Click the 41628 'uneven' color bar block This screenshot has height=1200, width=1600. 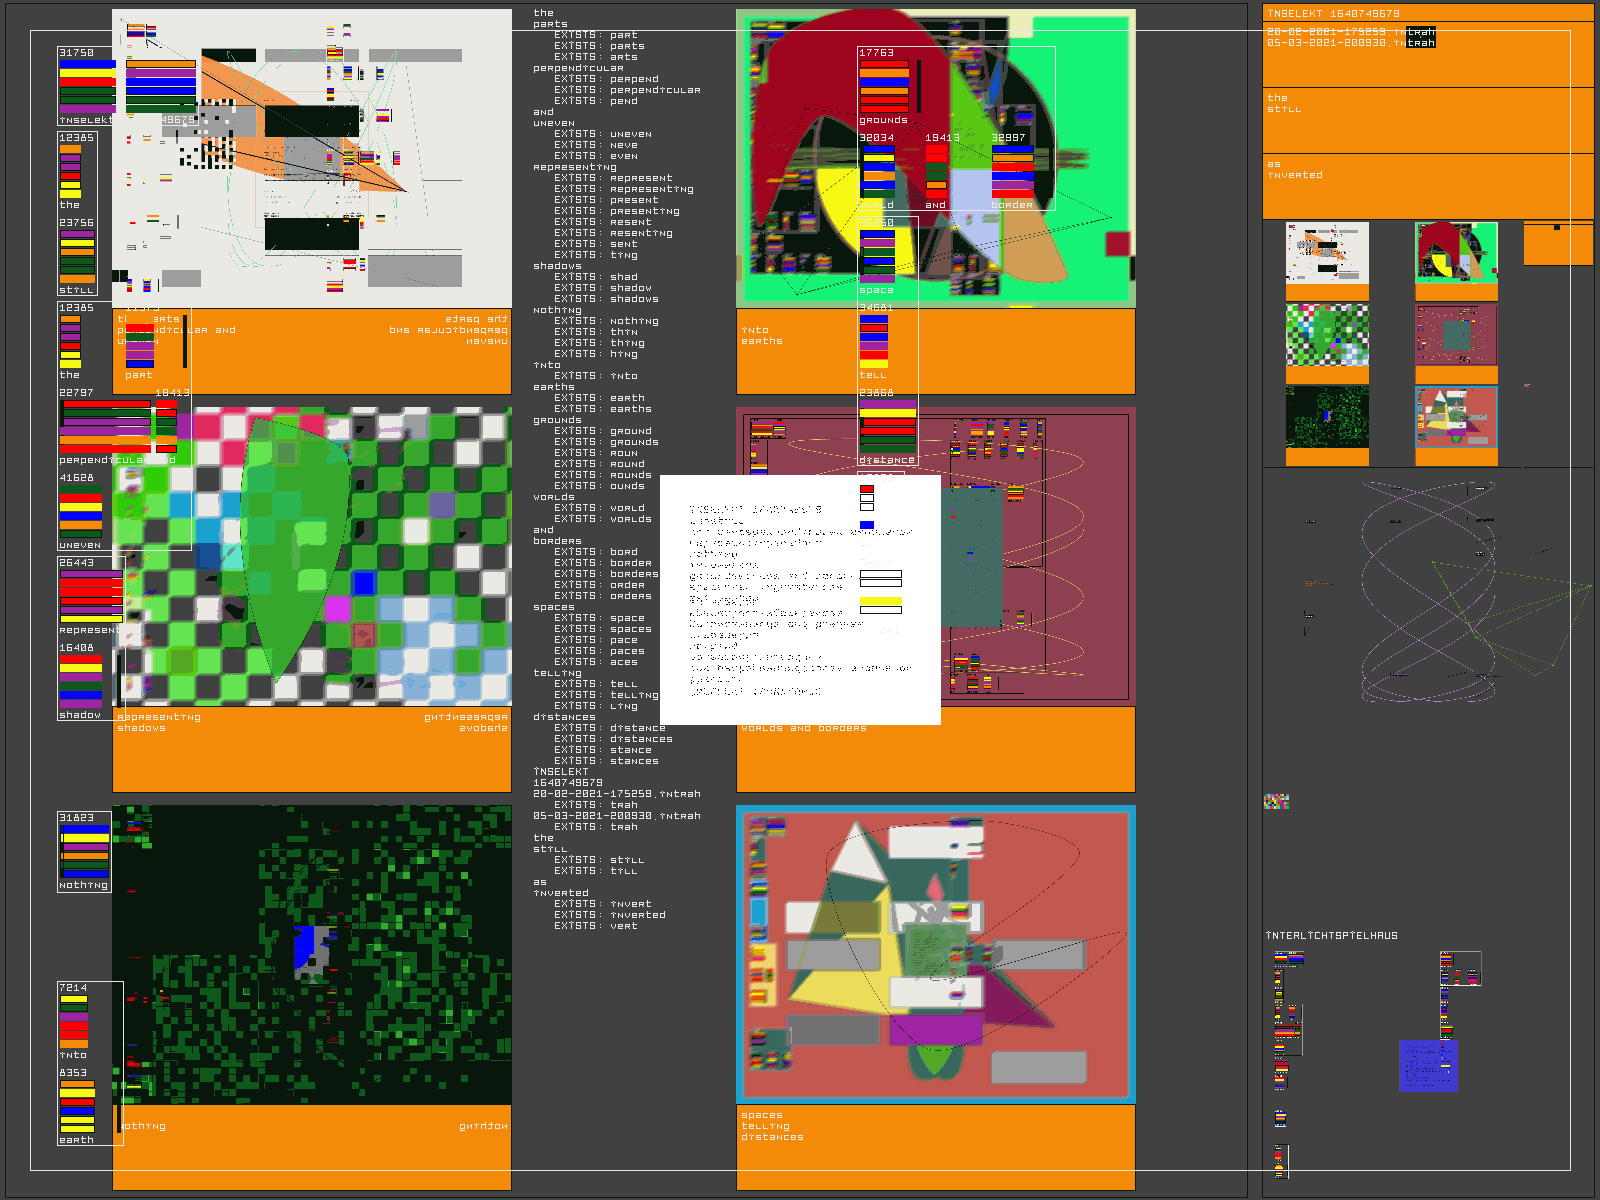click(80, 512)
